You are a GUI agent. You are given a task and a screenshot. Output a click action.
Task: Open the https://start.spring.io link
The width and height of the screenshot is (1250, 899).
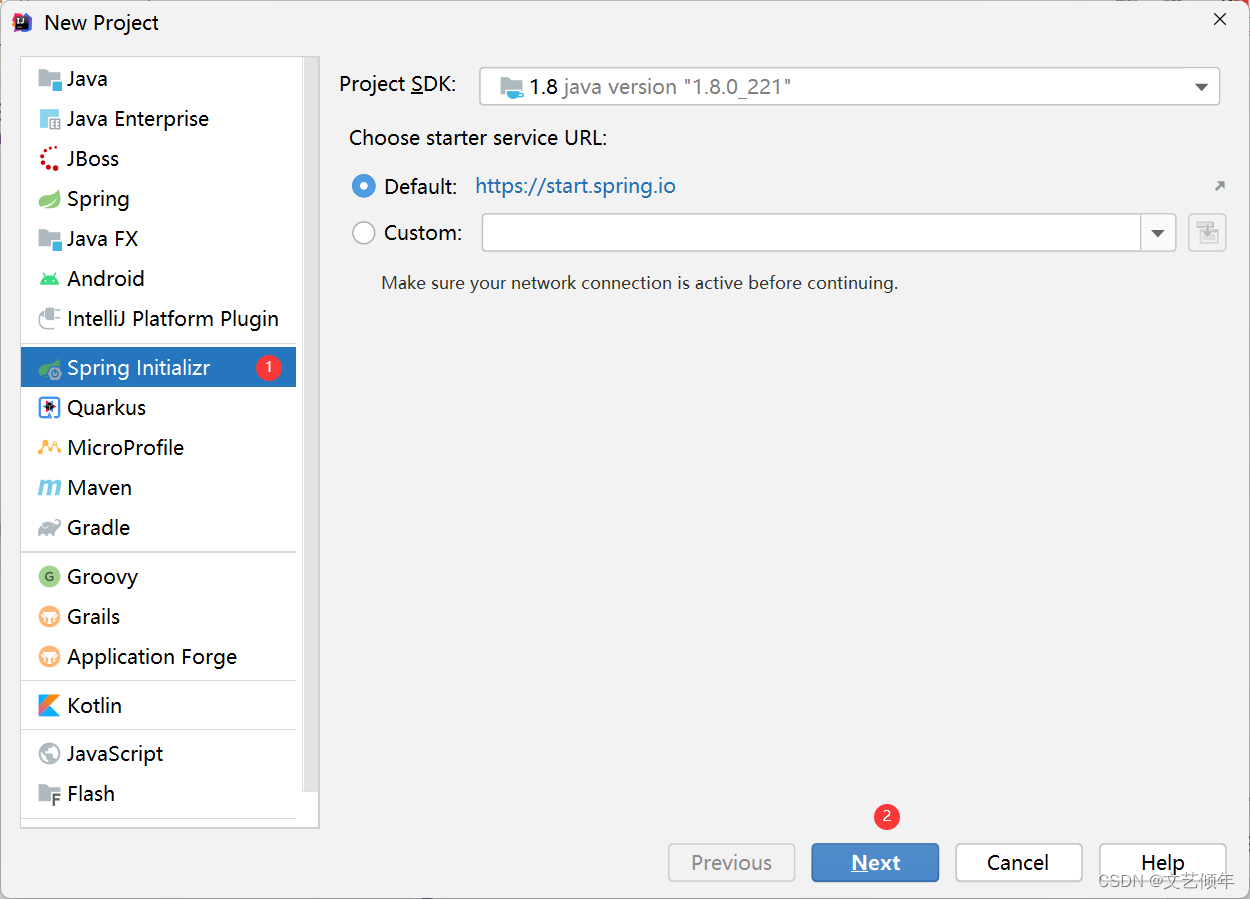point(575,186)
